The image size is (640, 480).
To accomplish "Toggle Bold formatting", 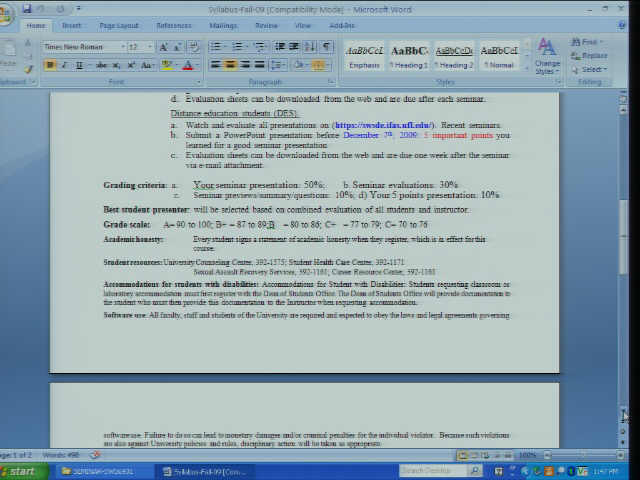I will [50, 65].
